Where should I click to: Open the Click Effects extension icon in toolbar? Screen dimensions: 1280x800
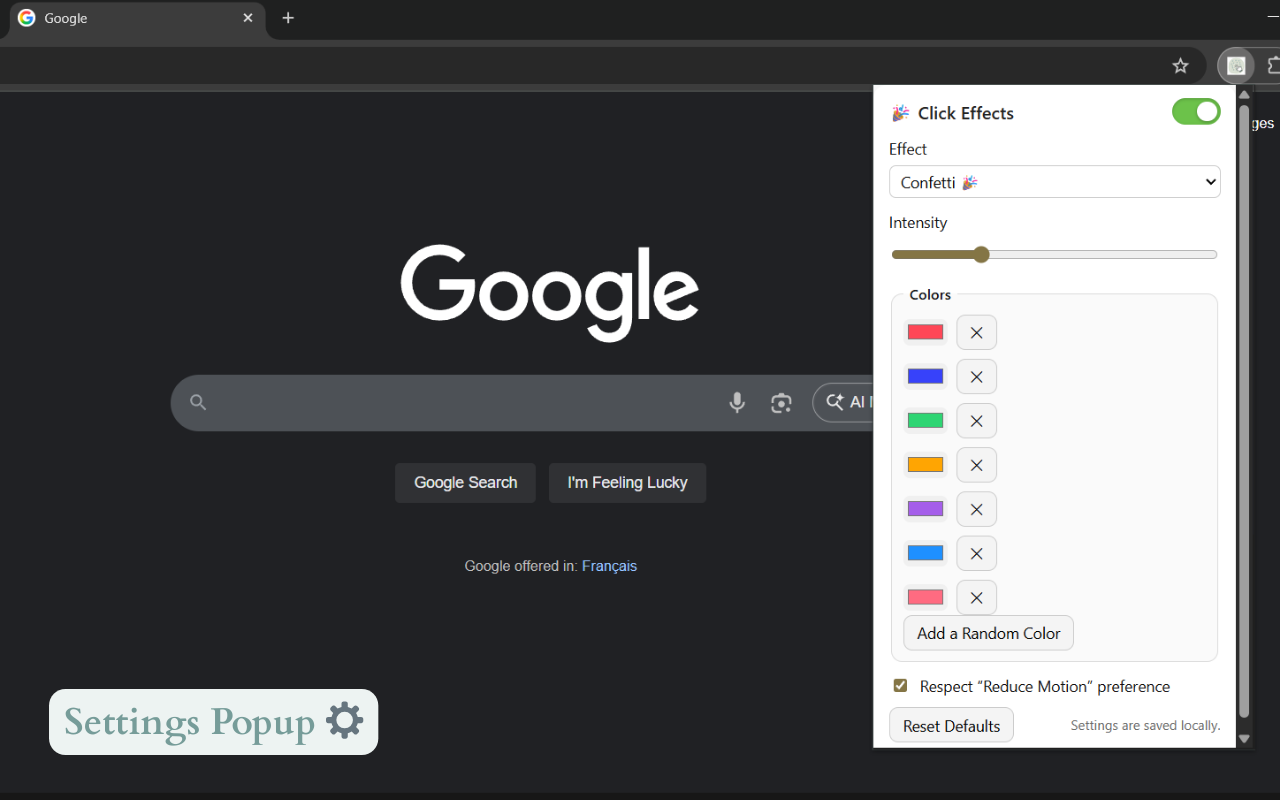click(1236, 66)
